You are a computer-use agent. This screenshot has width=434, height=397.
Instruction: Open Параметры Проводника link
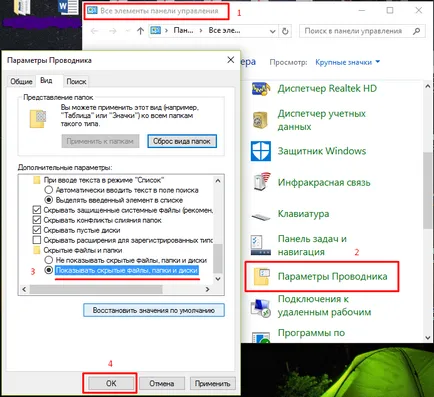[x=333, y=277]
